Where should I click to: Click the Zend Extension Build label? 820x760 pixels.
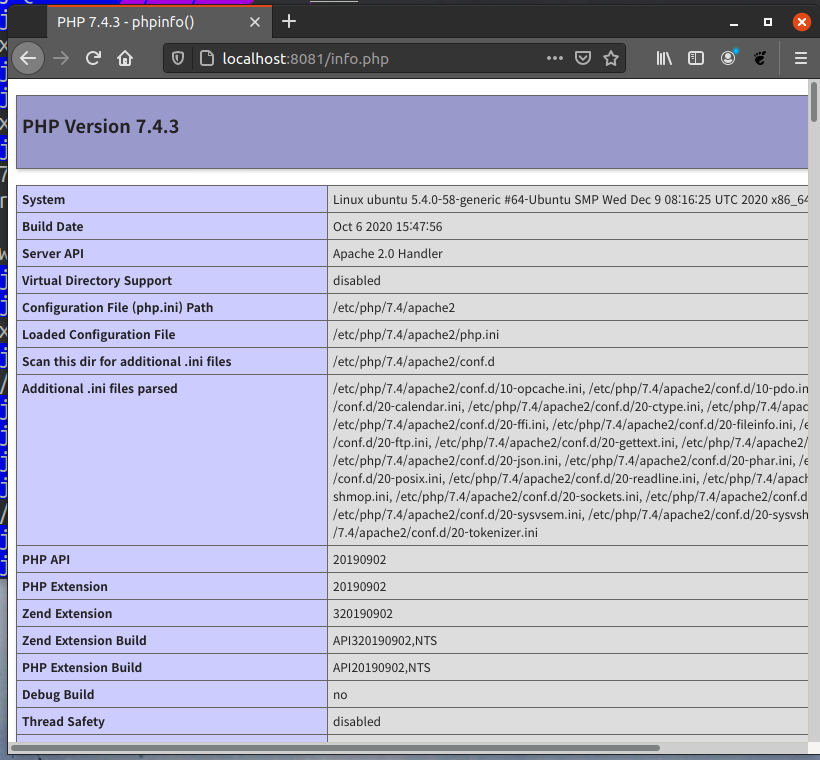coord(84,641)
